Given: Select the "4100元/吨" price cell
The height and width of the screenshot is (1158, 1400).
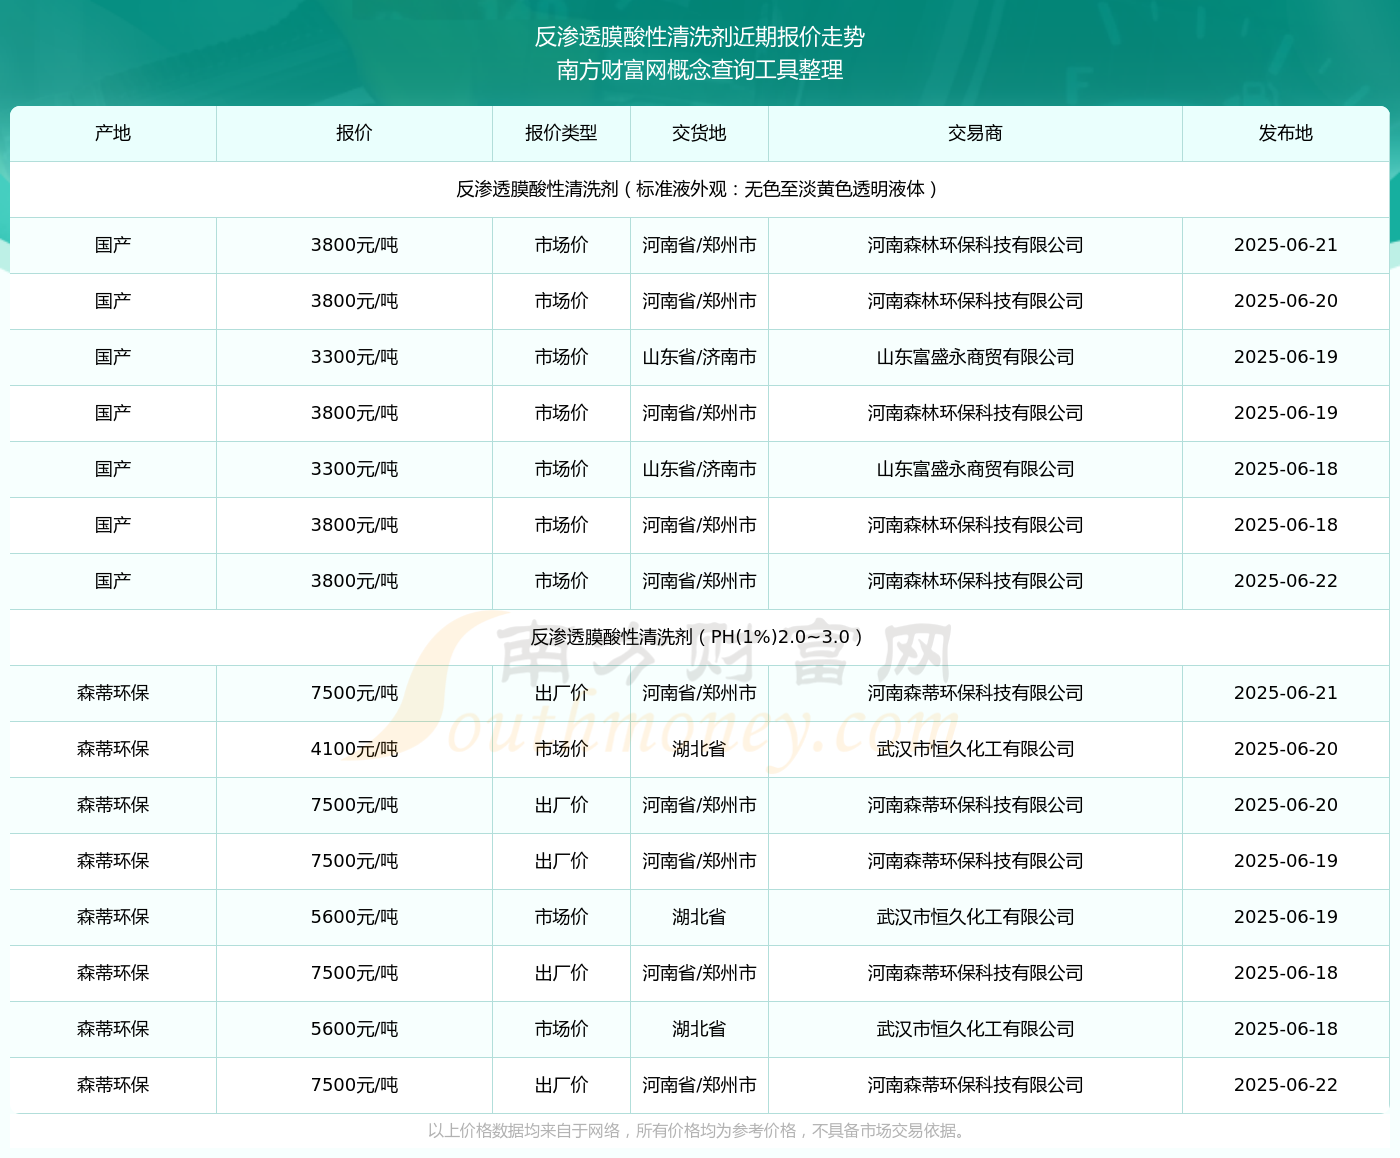Looking at the screenshot, I should tap(354, 749).
